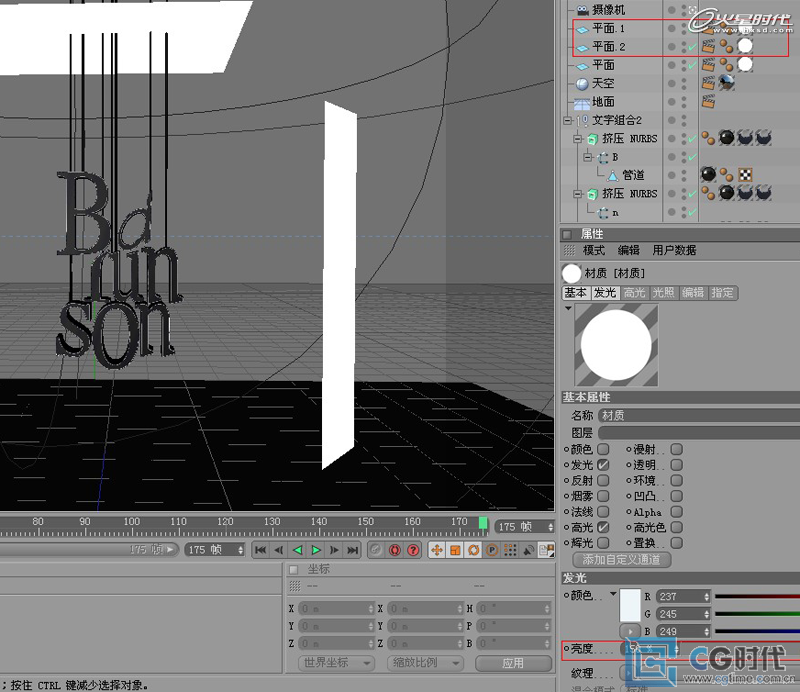Click the 添加自定义通道 button

(x=621, y=559)
